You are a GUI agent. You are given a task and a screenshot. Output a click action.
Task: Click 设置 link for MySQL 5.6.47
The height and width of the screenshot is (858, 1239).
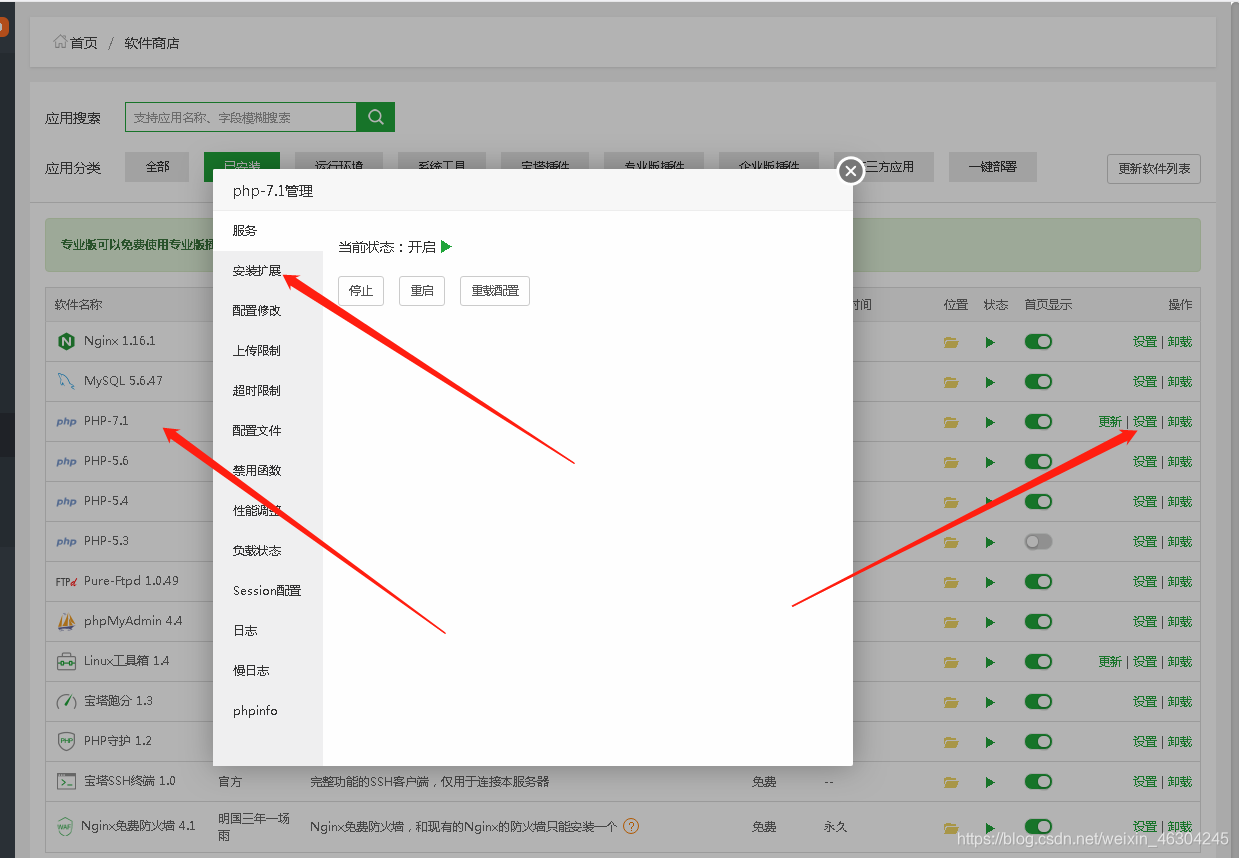point(1145,382)
